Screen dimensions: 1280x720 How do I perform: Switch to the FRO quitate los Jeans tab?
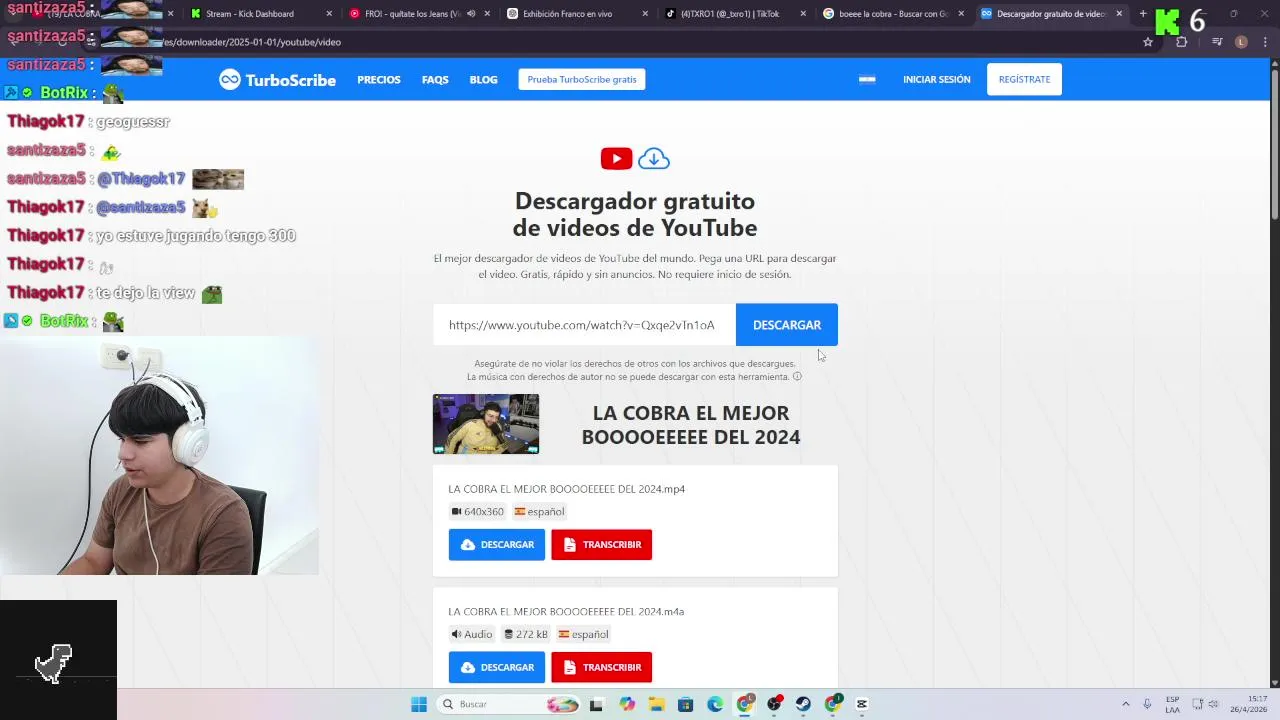point(420,14)
